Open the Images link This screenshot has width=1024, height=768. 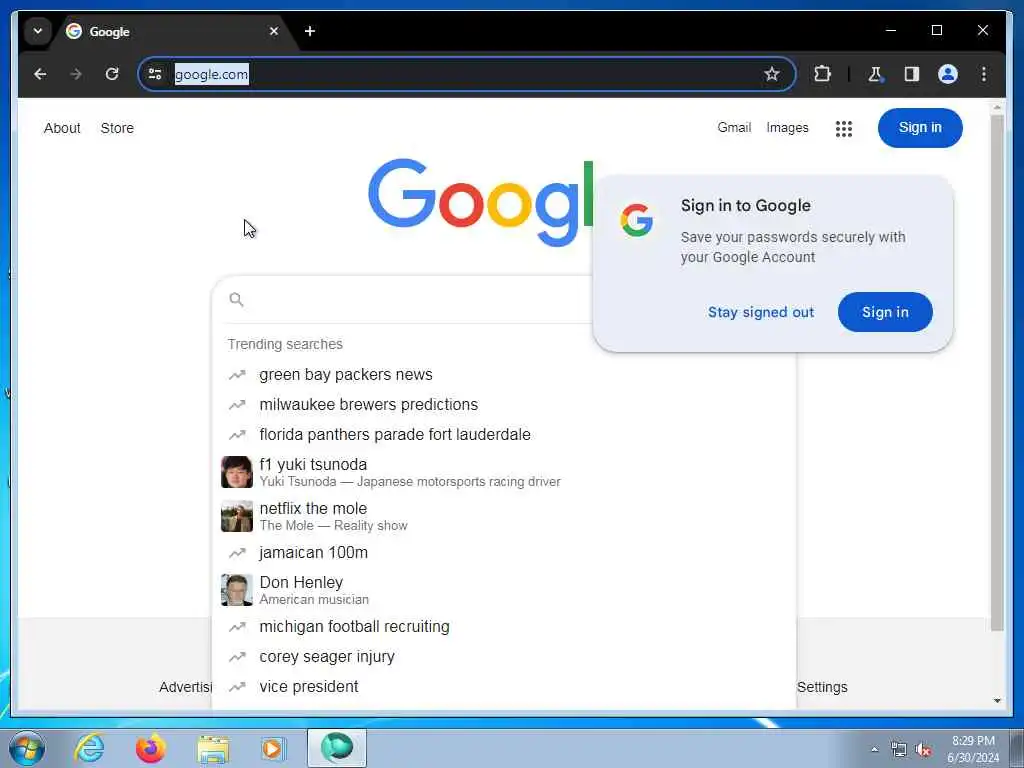point(787,127)
